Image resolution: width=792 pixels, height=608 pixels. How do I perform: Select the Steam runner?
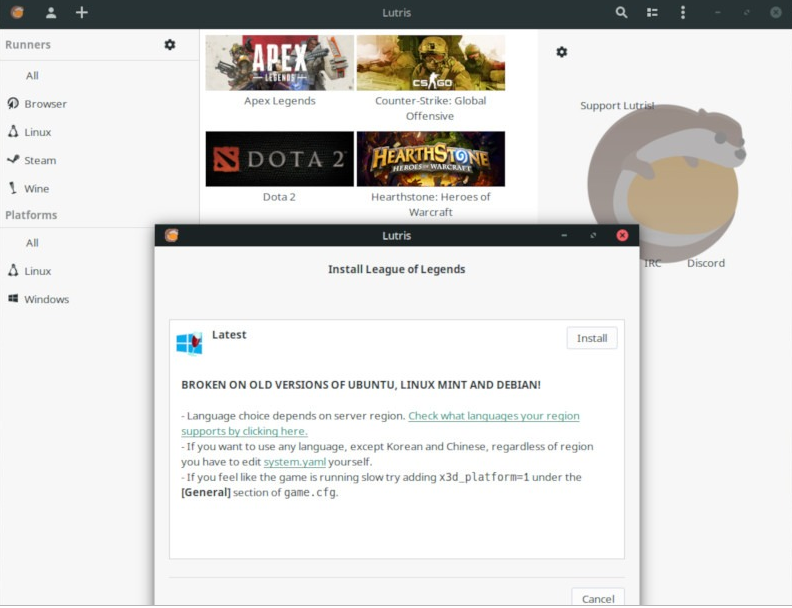(x=40, y=160)
